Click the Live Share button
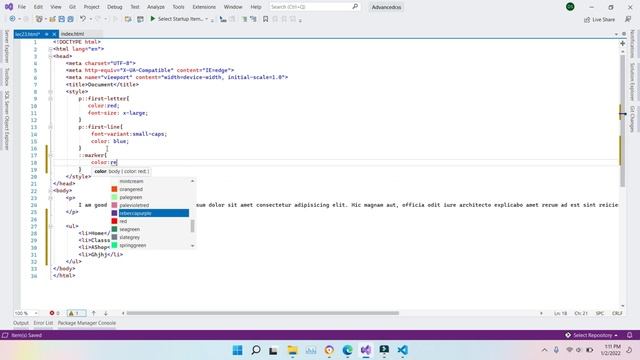The height and width of the screenshot is (360, 640). tap(599, 20)
